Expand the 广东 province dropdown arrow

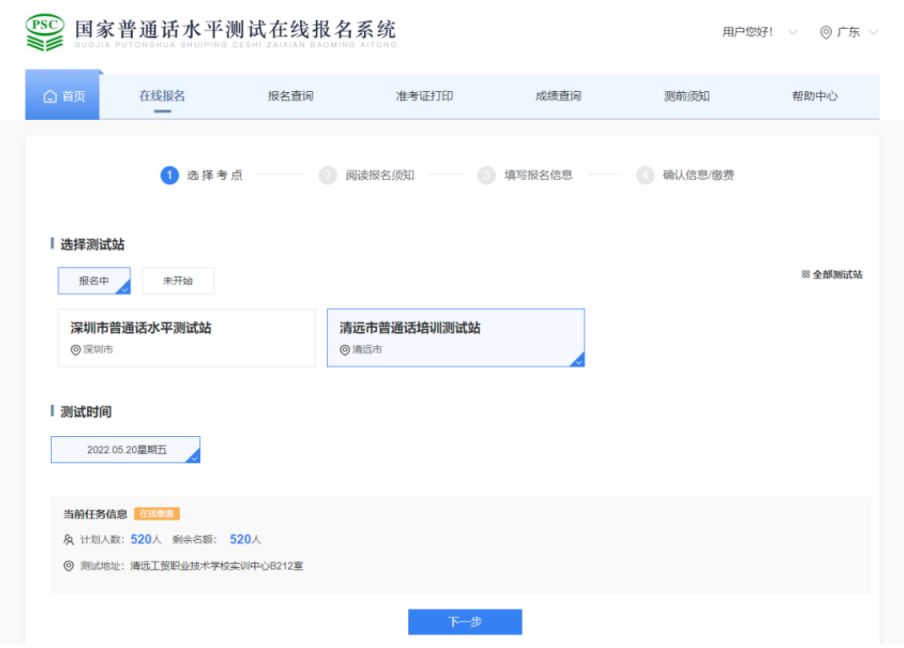tap(873, 32)
